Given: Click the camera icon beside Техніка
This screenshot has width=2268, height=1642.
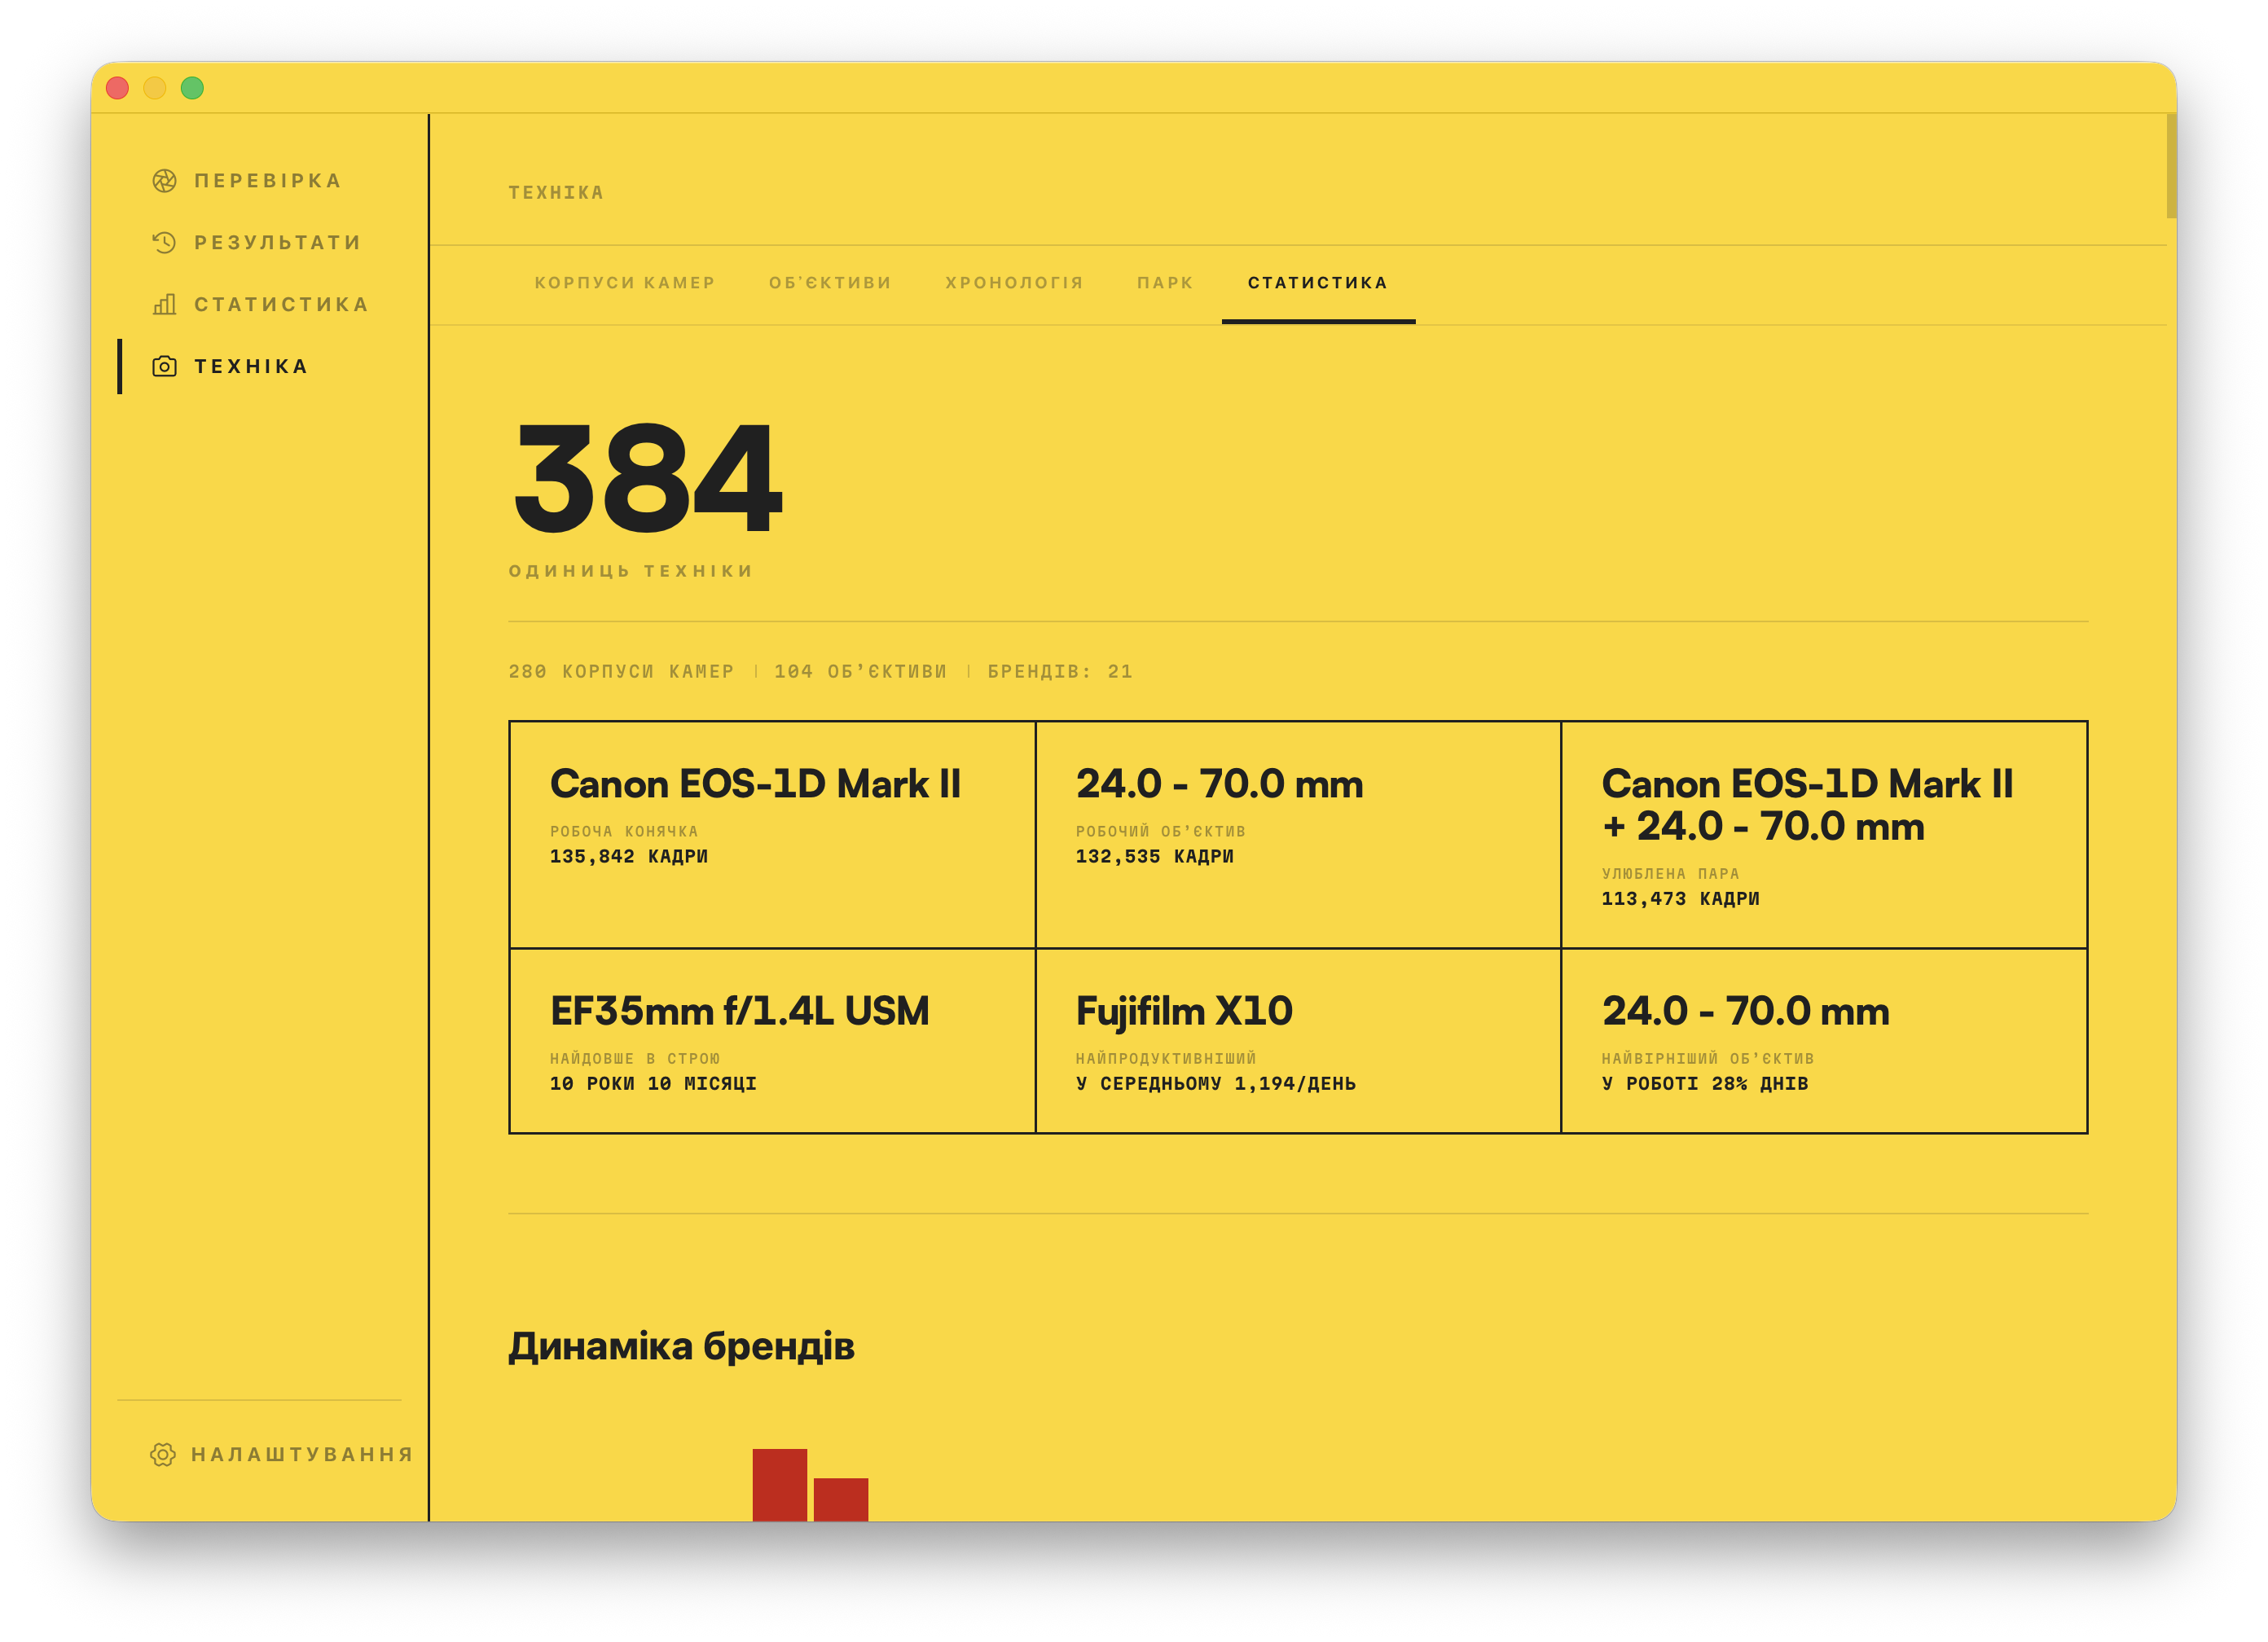Looking at the screenshot, I should 164,367.
